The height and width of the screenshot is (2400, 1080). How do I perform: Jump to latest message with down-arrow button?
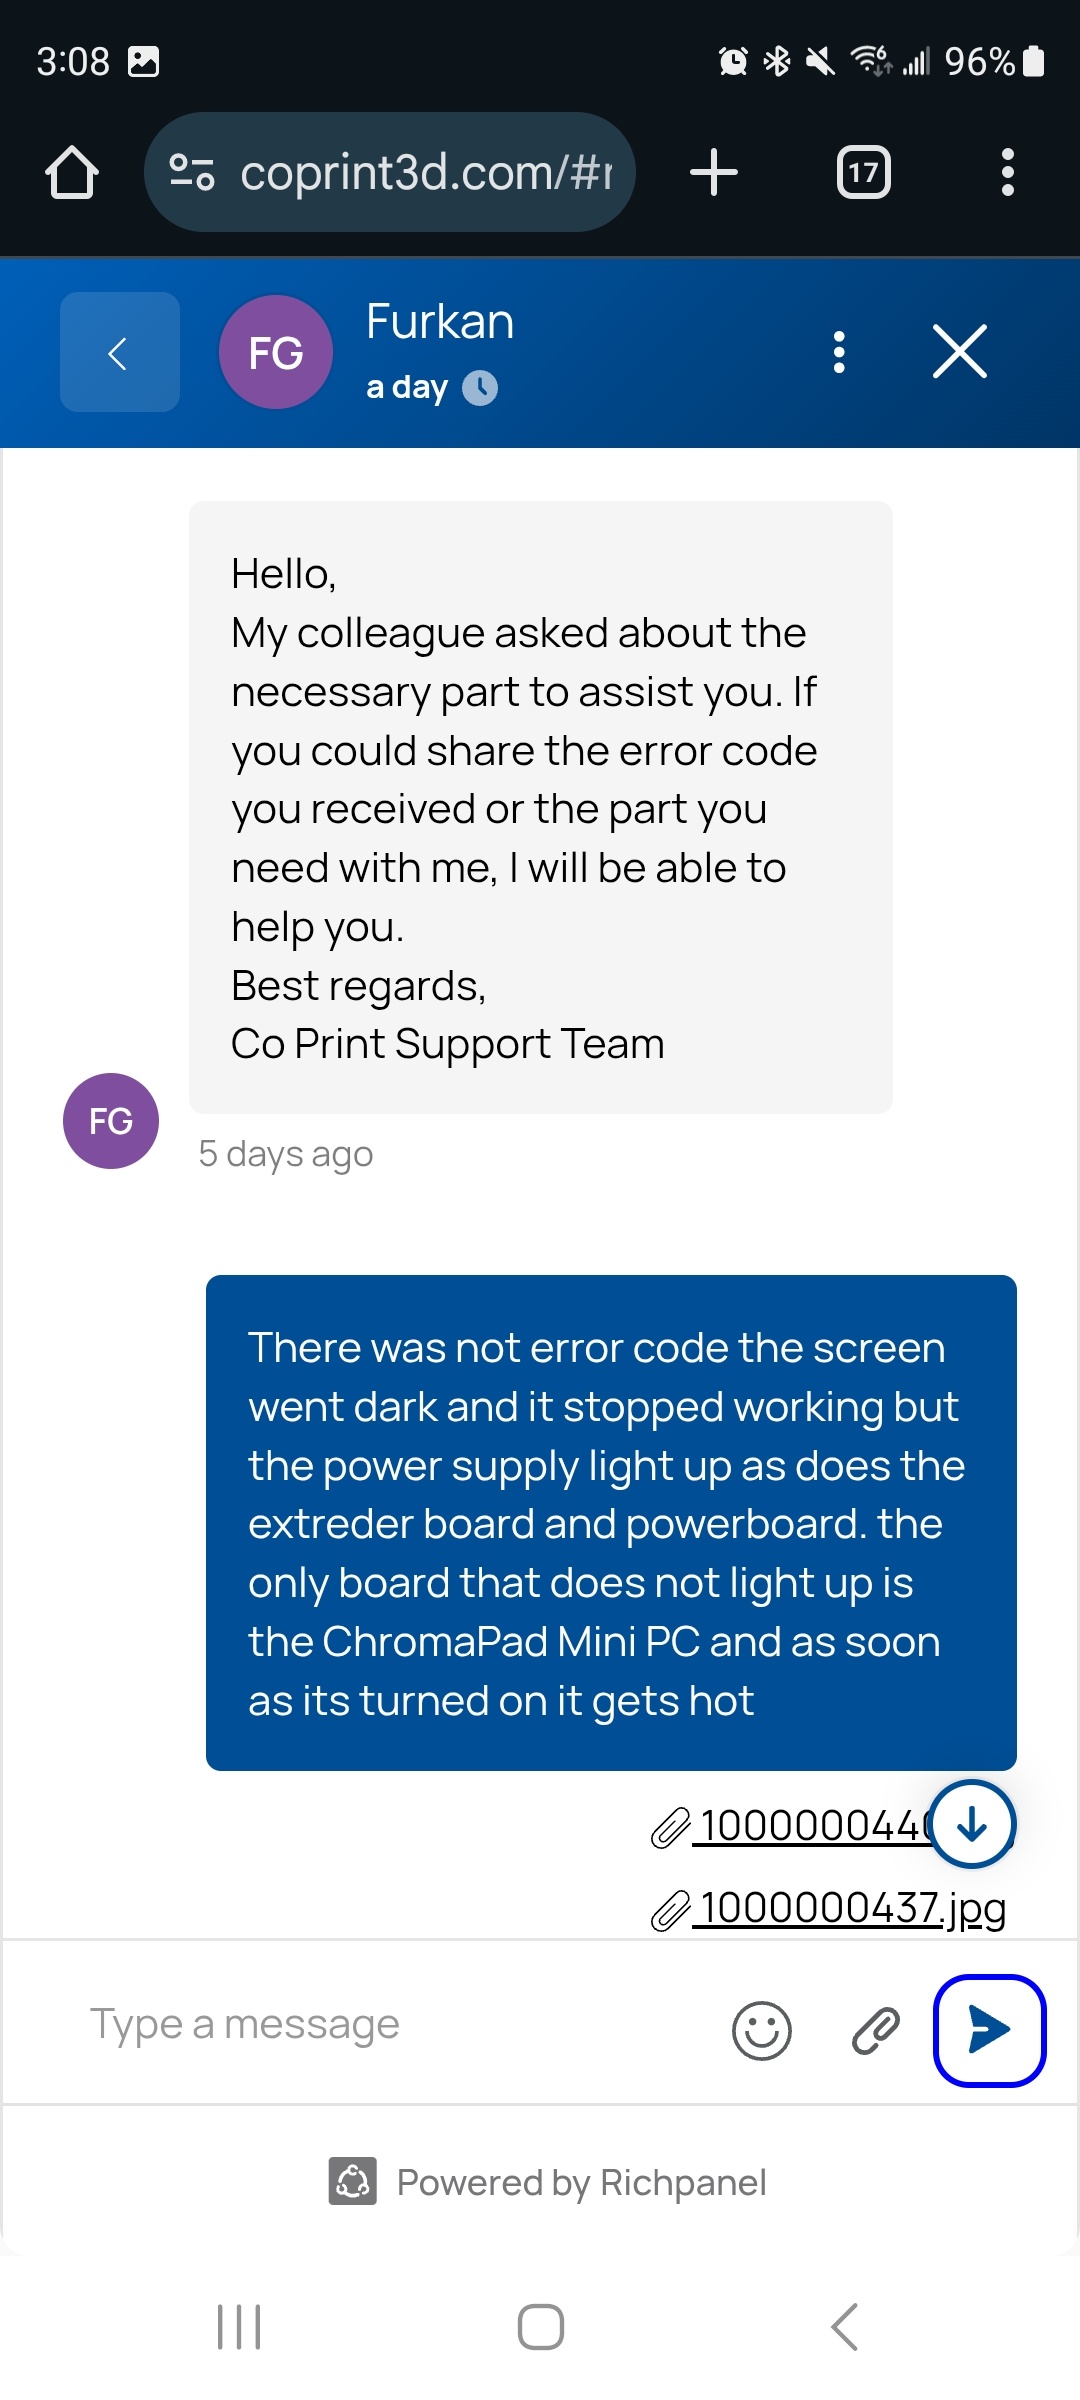pyautogui.click(x=972, y=1824)
